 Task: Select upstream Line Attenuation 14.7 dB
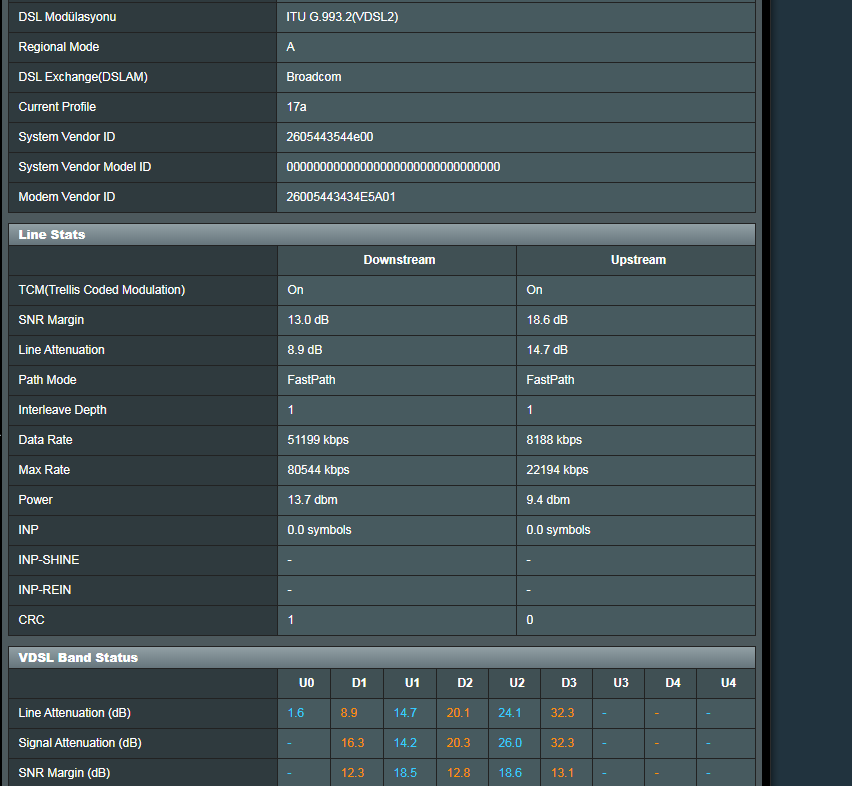pyautogui.click(x=547, y=350)
